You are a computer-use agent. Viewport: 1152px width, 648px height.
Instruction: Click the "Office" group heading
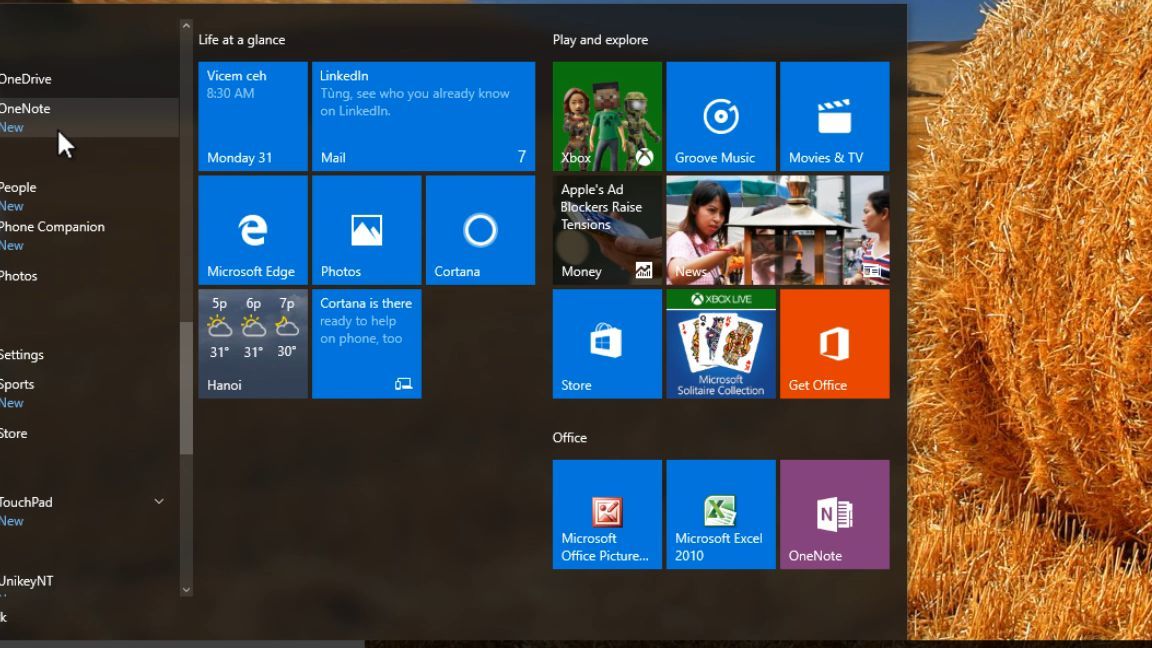point(569,437)
